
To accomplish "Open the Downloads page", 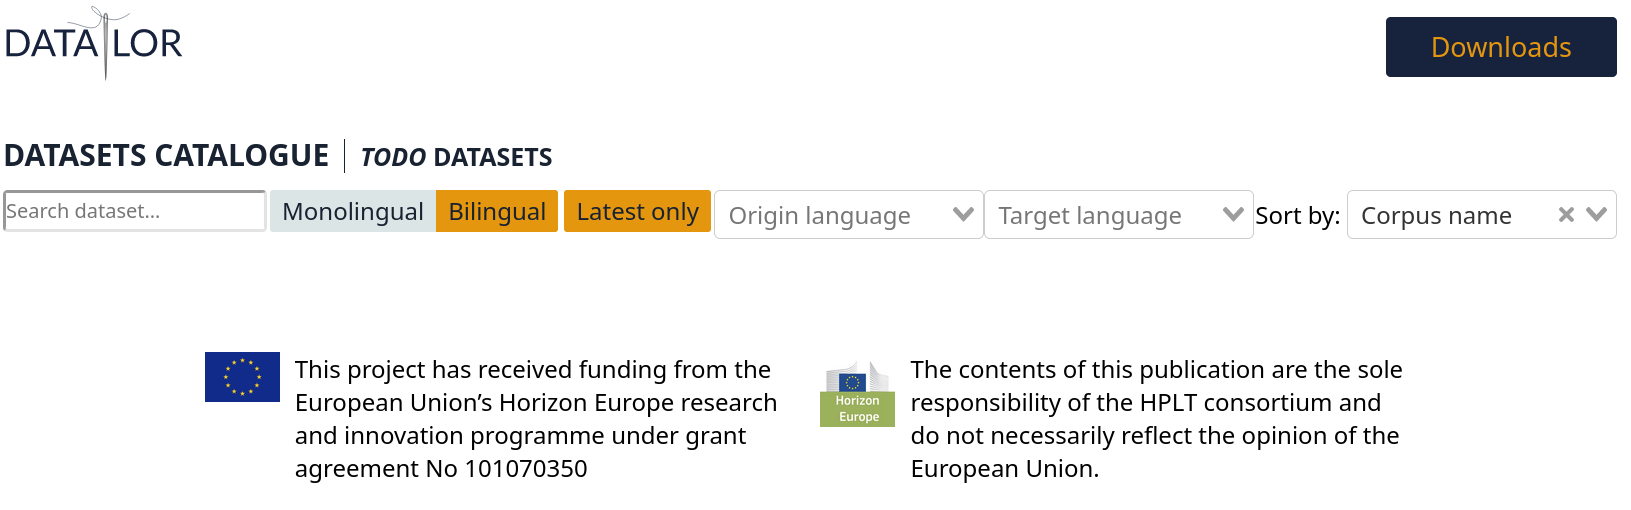I will (x=1500, y=47).
